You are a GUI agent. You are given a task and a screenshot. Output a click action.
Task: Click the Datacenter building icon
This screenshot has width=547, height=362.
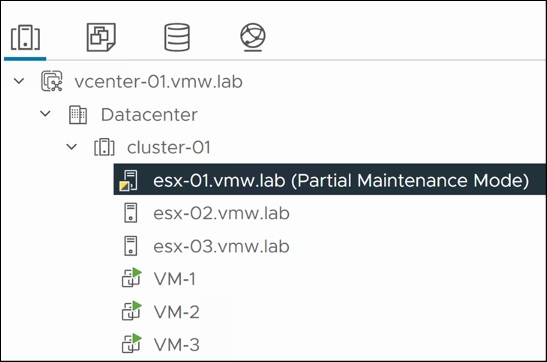pyautogui.click(x=78, y=114)
